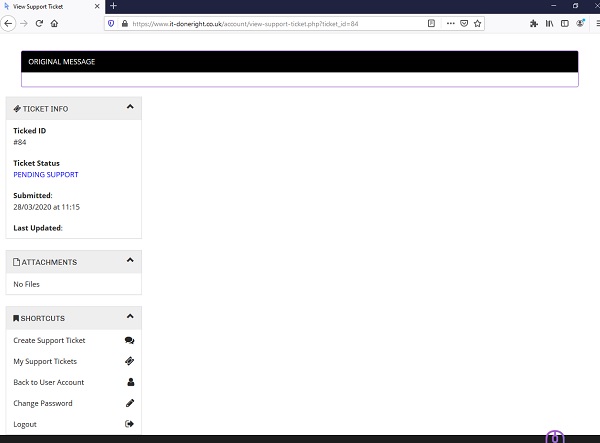Open the Change Password link
This screenshot has width=600, height=443.
[42, 403]
